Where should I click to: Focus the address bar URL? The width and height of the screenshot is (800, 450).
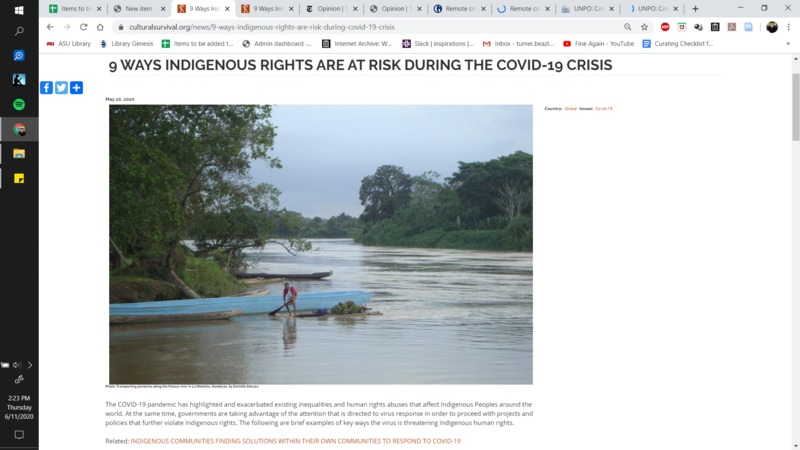tap(262, 27)
